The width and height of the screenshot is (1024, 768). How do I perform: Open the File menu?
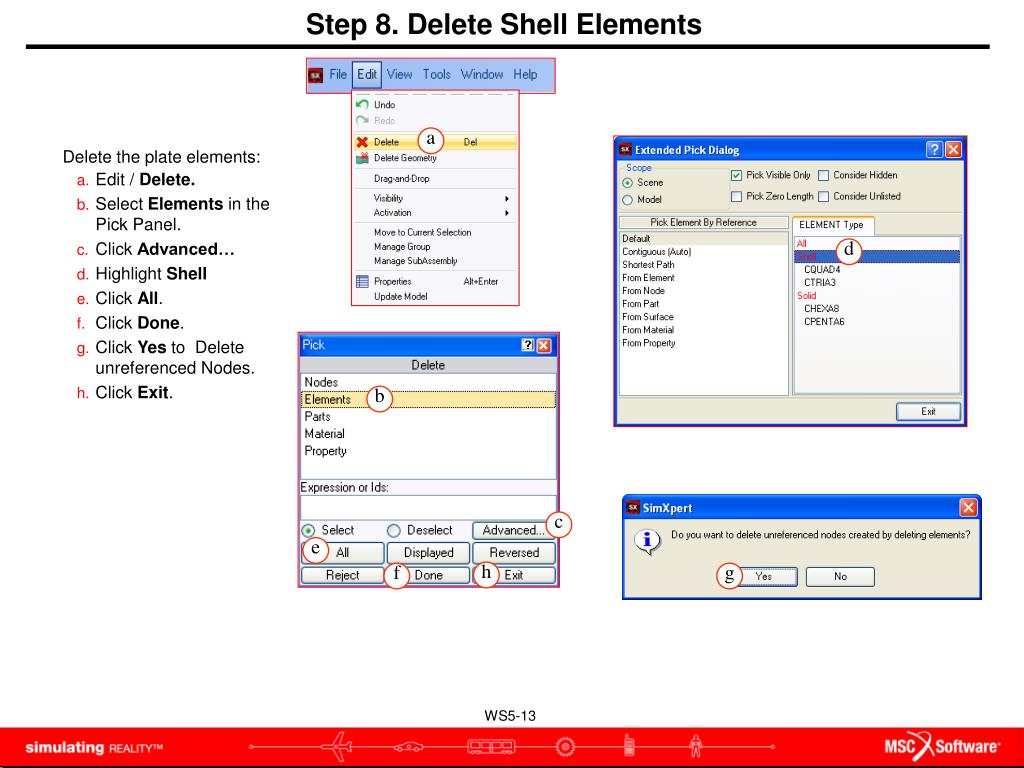(x=338, y=74)
